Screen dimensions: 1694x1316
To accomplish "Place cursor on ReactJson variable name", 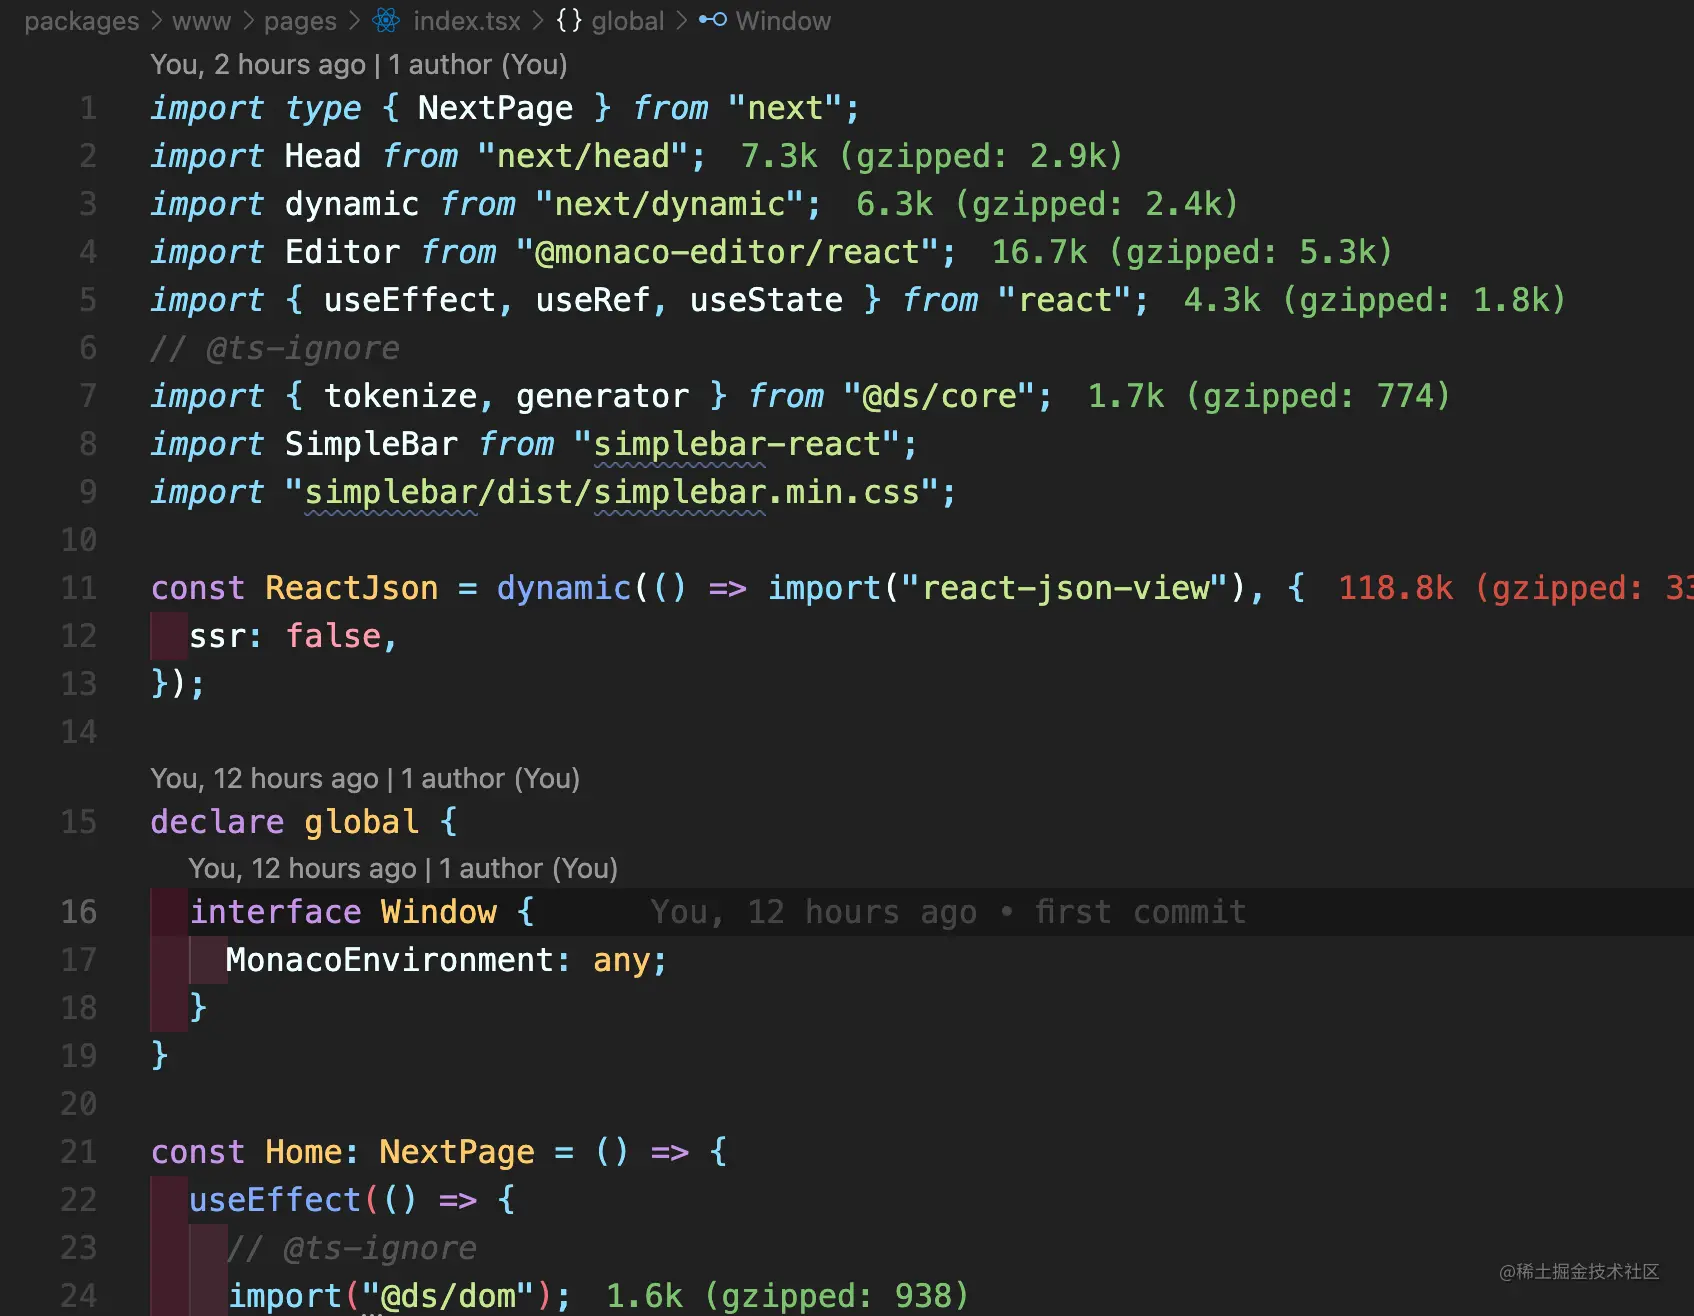I will click(x=351, y=588).
